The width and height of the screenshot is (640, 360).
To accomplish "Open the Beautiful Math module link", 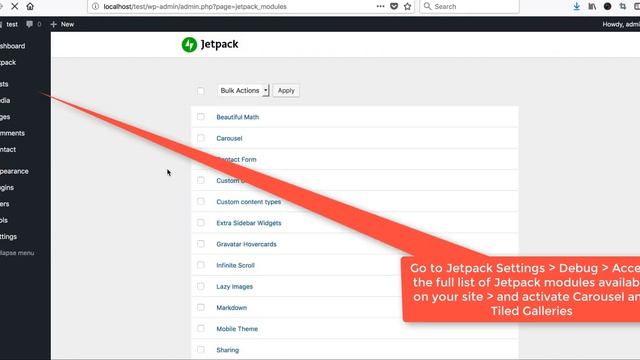I will 238,117.
